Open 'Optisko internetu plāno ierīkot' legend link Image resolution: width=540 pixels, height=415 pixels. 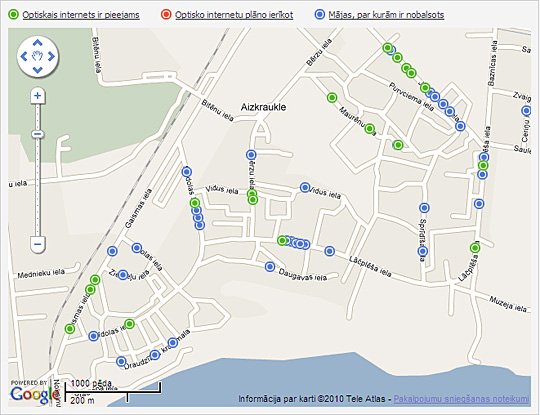pos(234,15)
